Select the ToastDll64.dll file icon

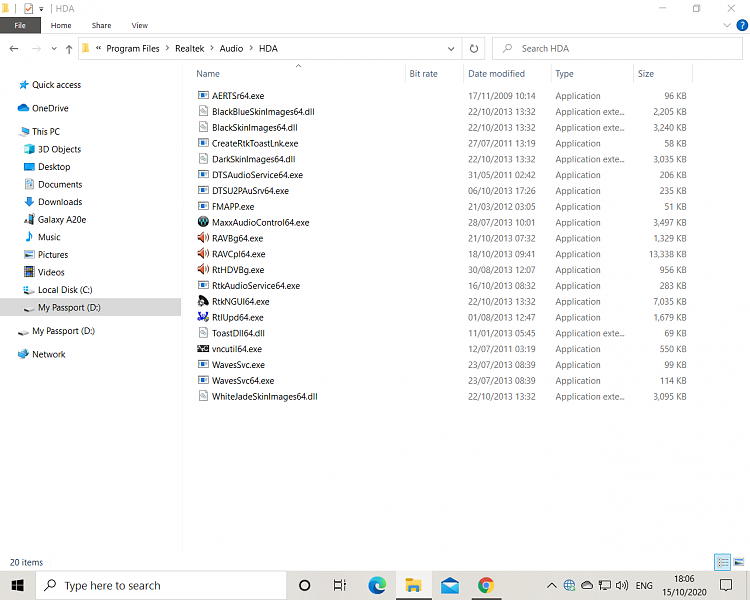point(203,333)
